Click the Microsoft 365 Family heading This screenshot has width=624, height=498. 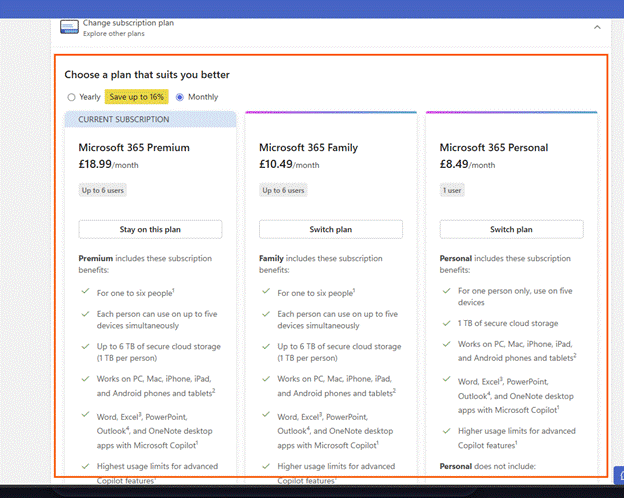308,148
